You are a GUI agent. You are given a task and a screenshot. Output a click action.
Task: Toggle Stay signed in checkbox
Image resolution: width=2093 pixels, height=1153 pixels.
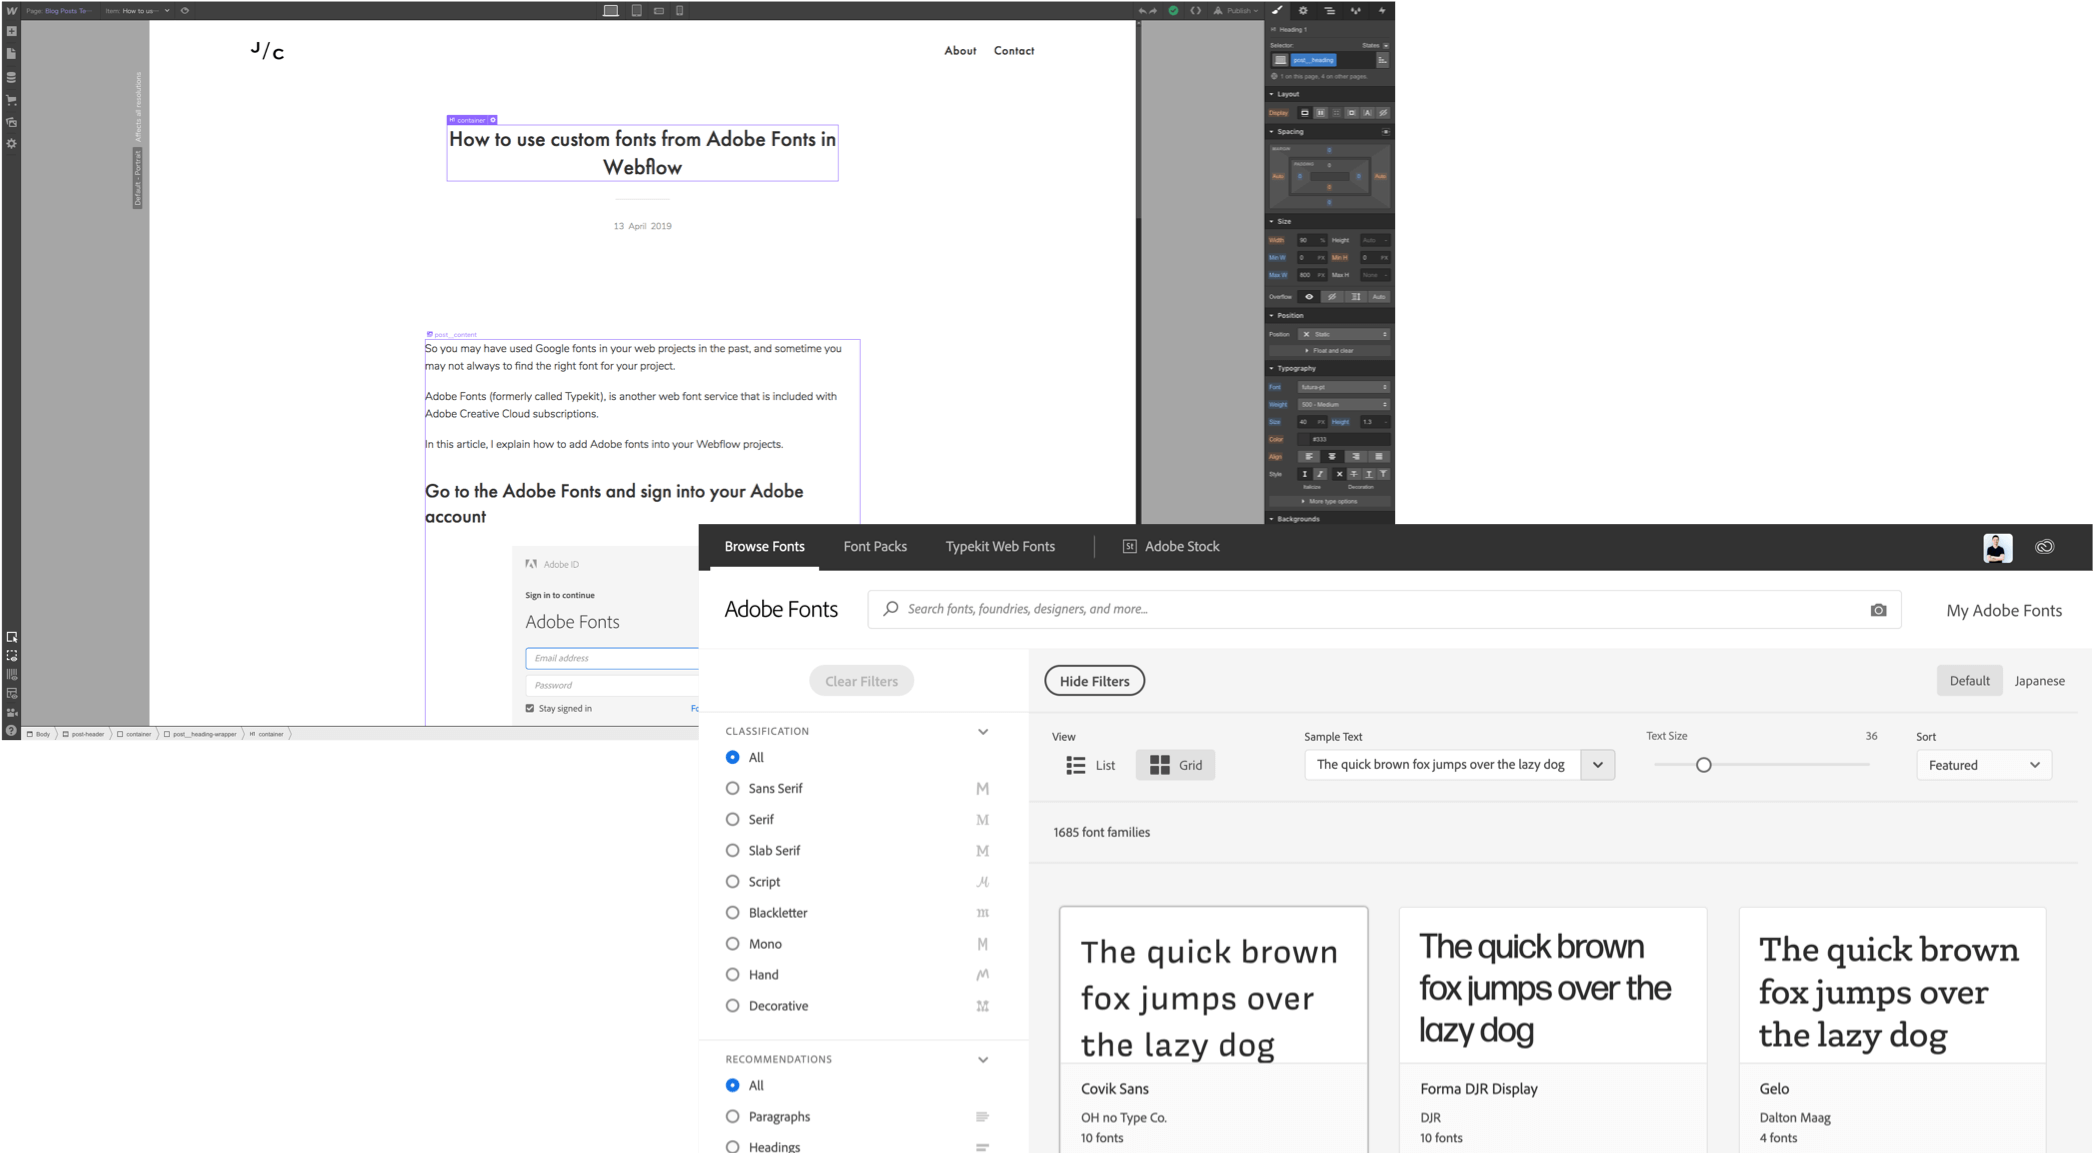tap(530, 708)
